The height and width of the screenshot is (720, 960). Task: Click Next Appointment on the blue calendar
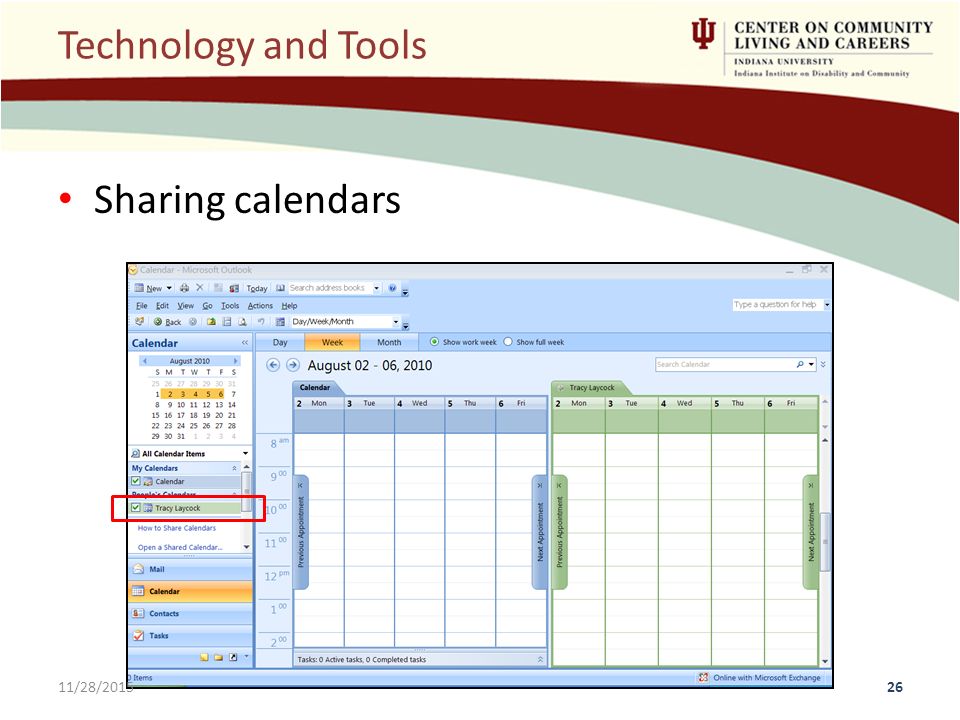coord(539,532)
